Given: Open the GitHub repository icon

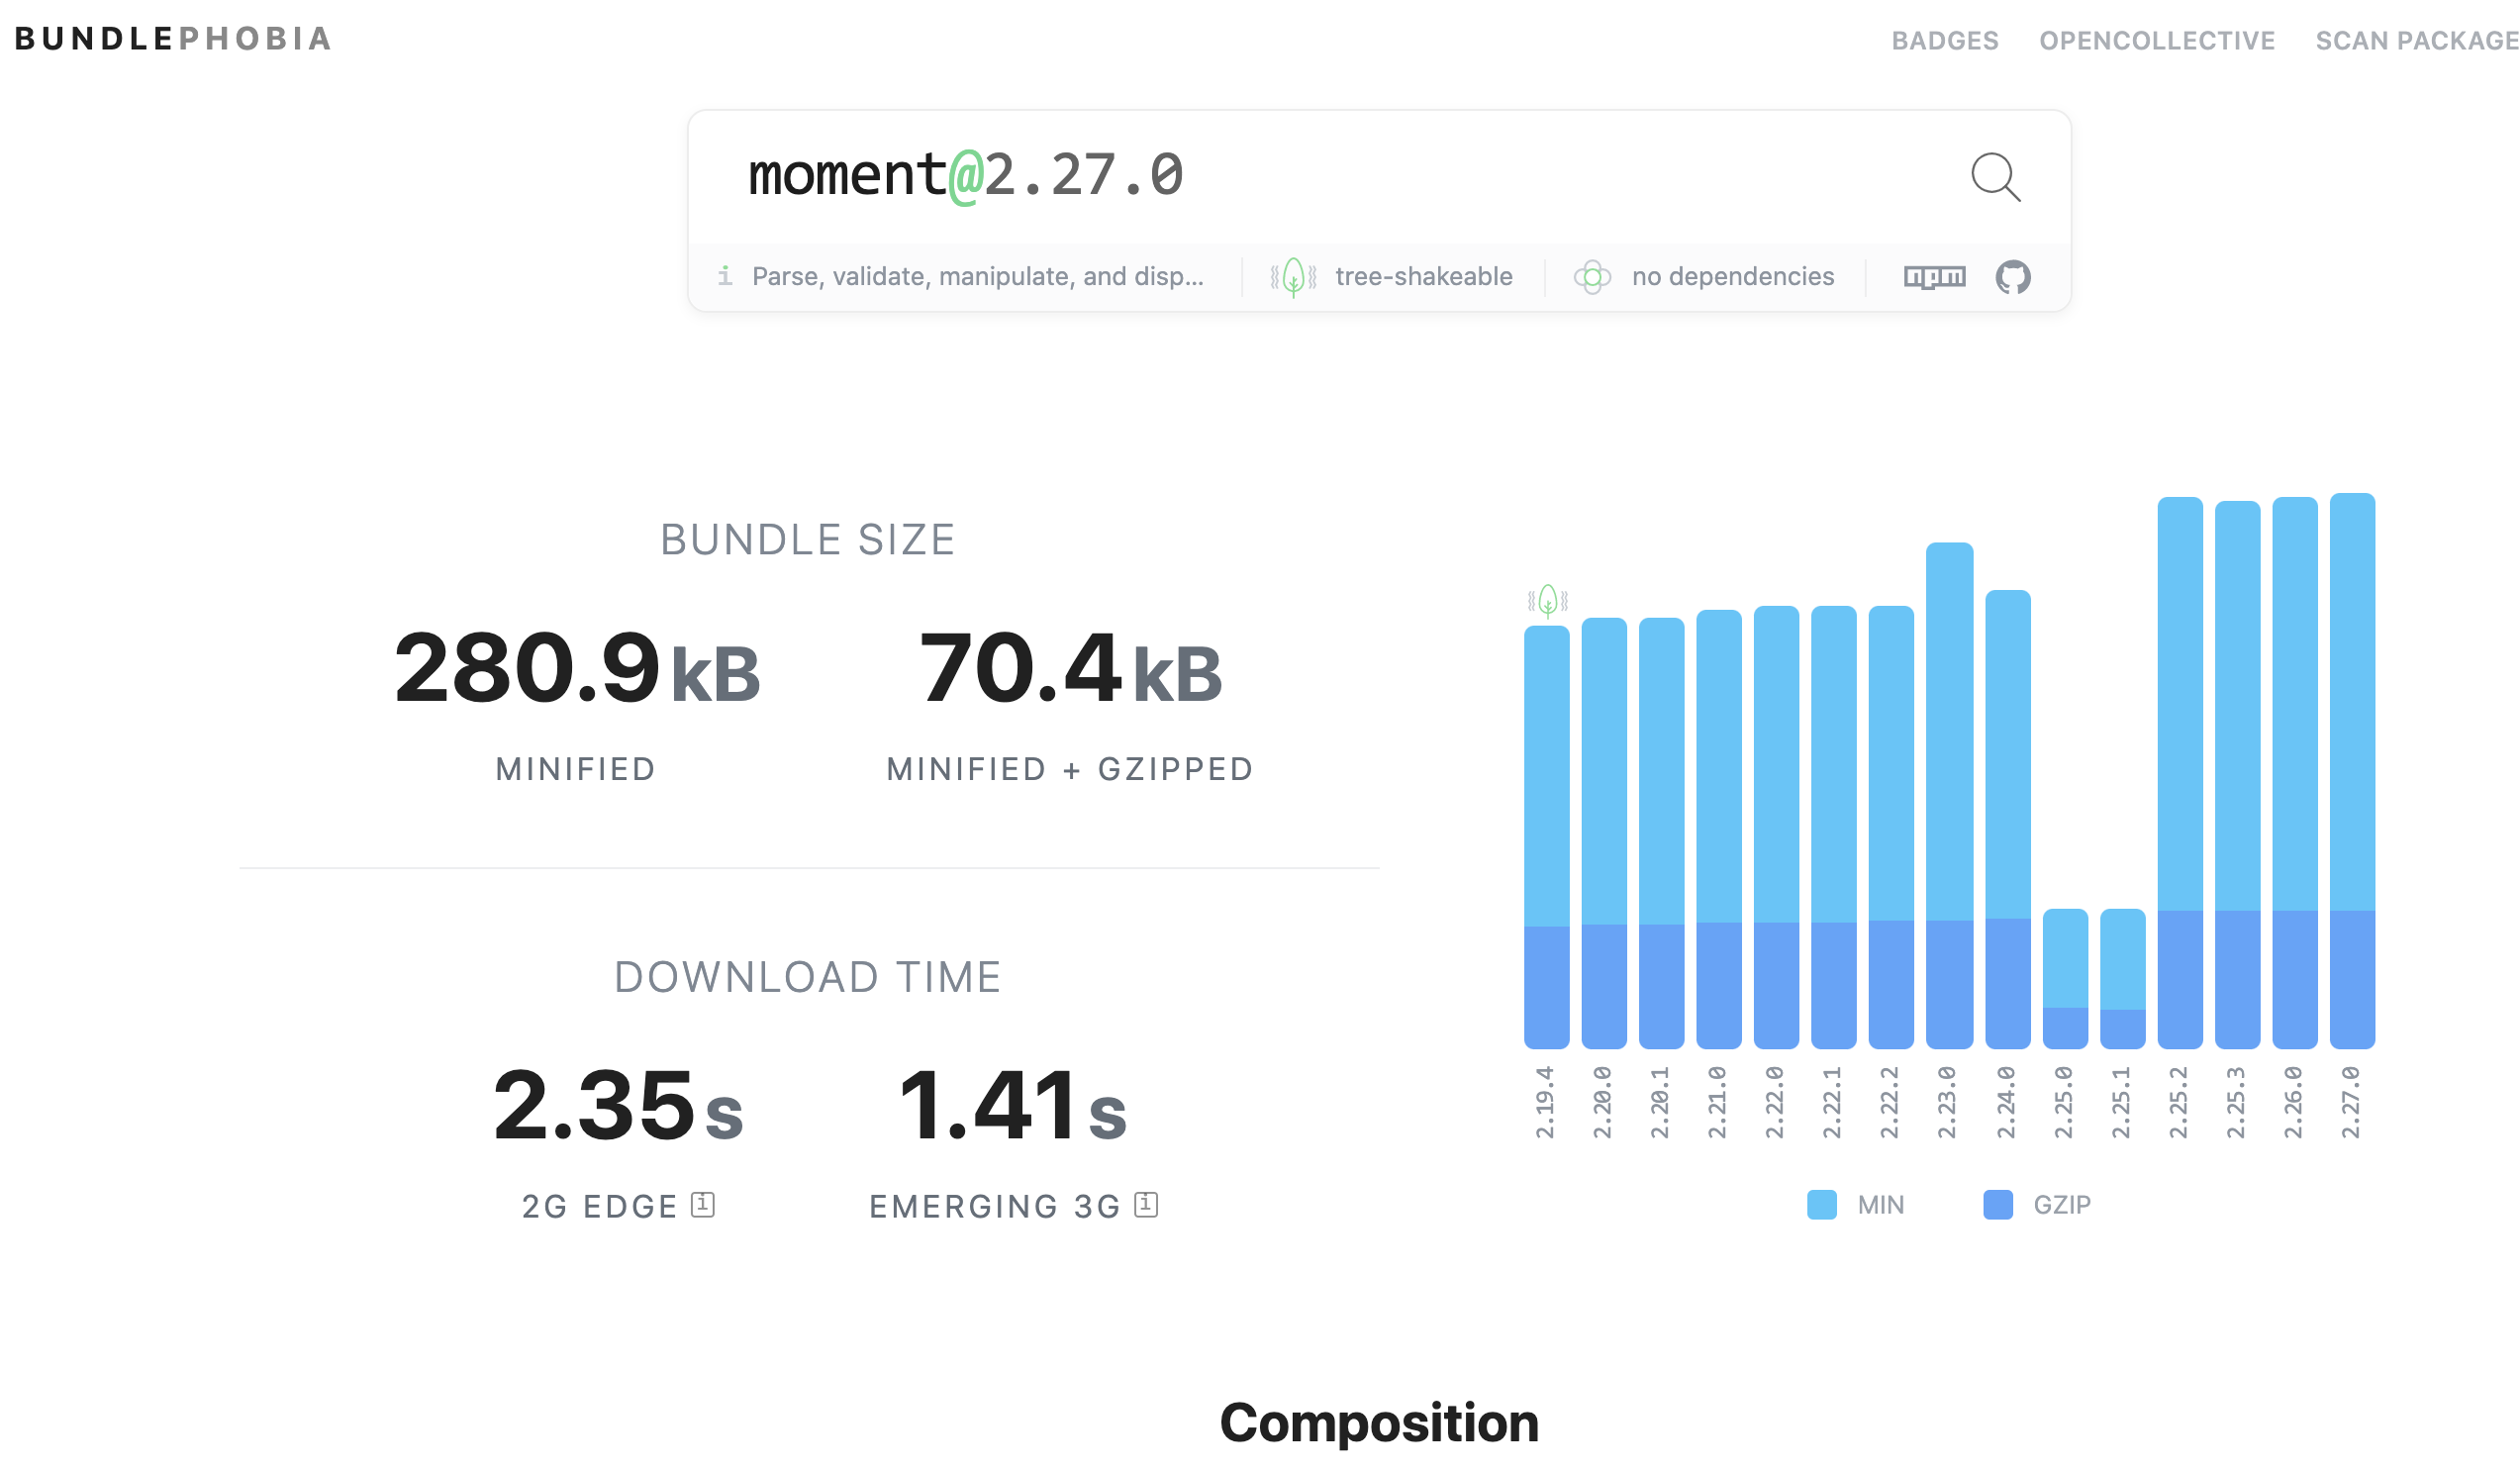Looking at the screenshot, I should [2012, 277].
